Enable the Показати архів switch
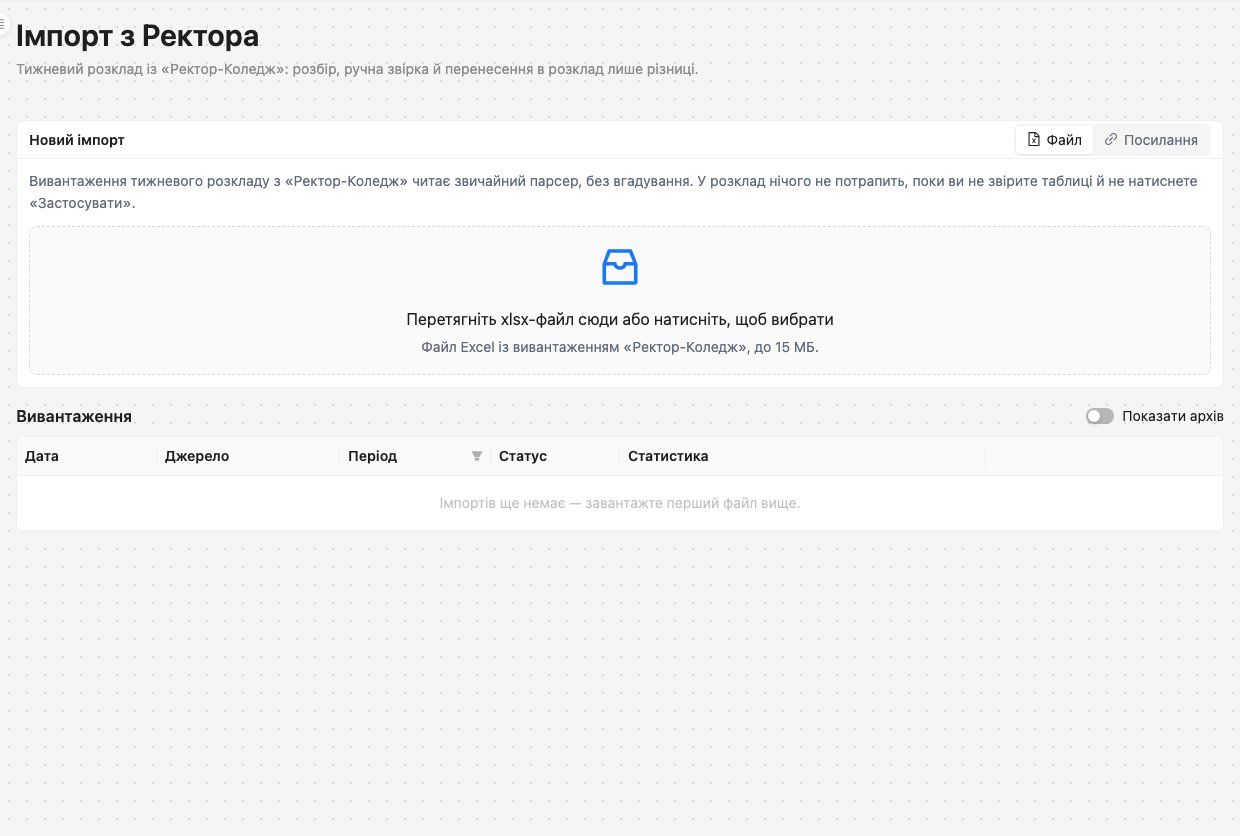 click(1100, 416)
